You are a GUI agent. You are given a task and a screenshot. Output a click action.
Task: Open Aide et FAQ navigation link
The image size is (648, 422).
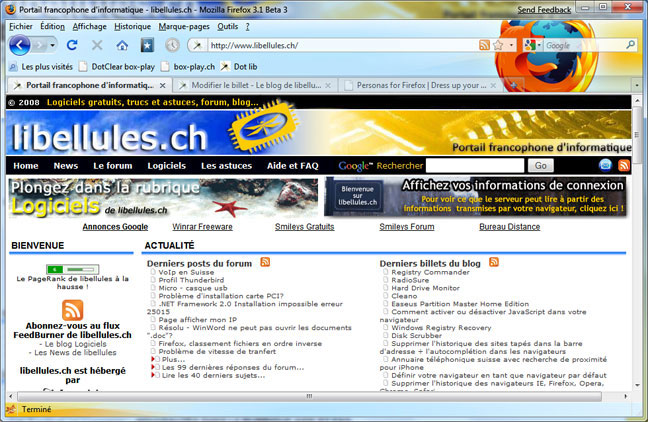tap(293, 166)
